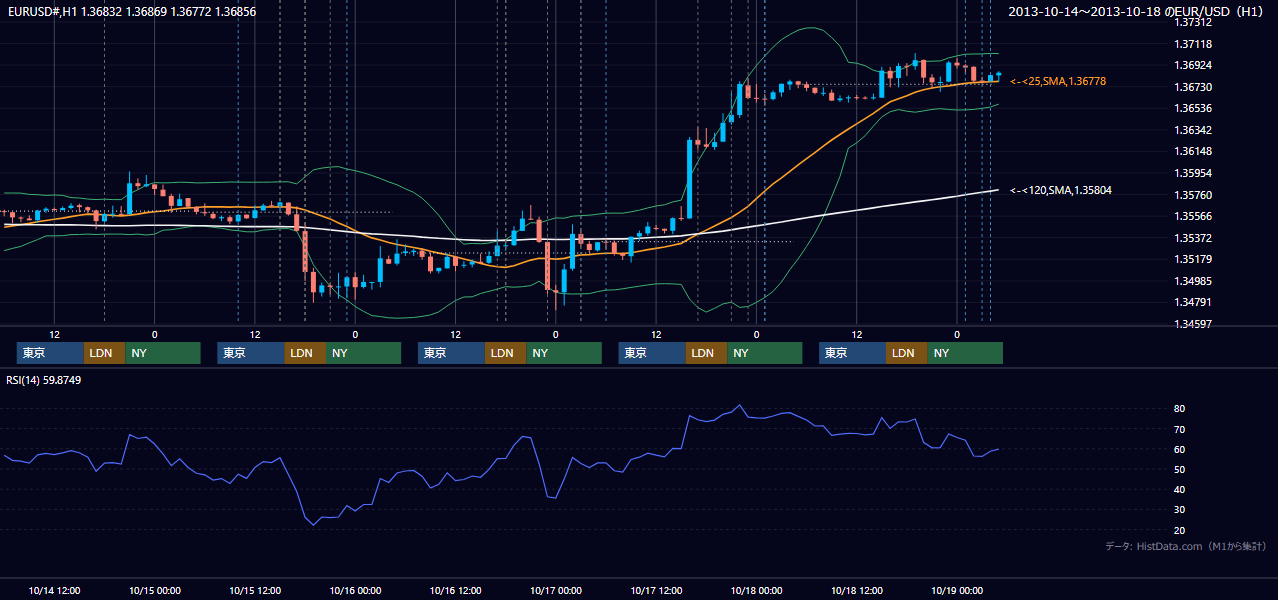Click the 1.36148 price axis label
The height and width of the screenshot is (600, 1278).
[1193, 151]
